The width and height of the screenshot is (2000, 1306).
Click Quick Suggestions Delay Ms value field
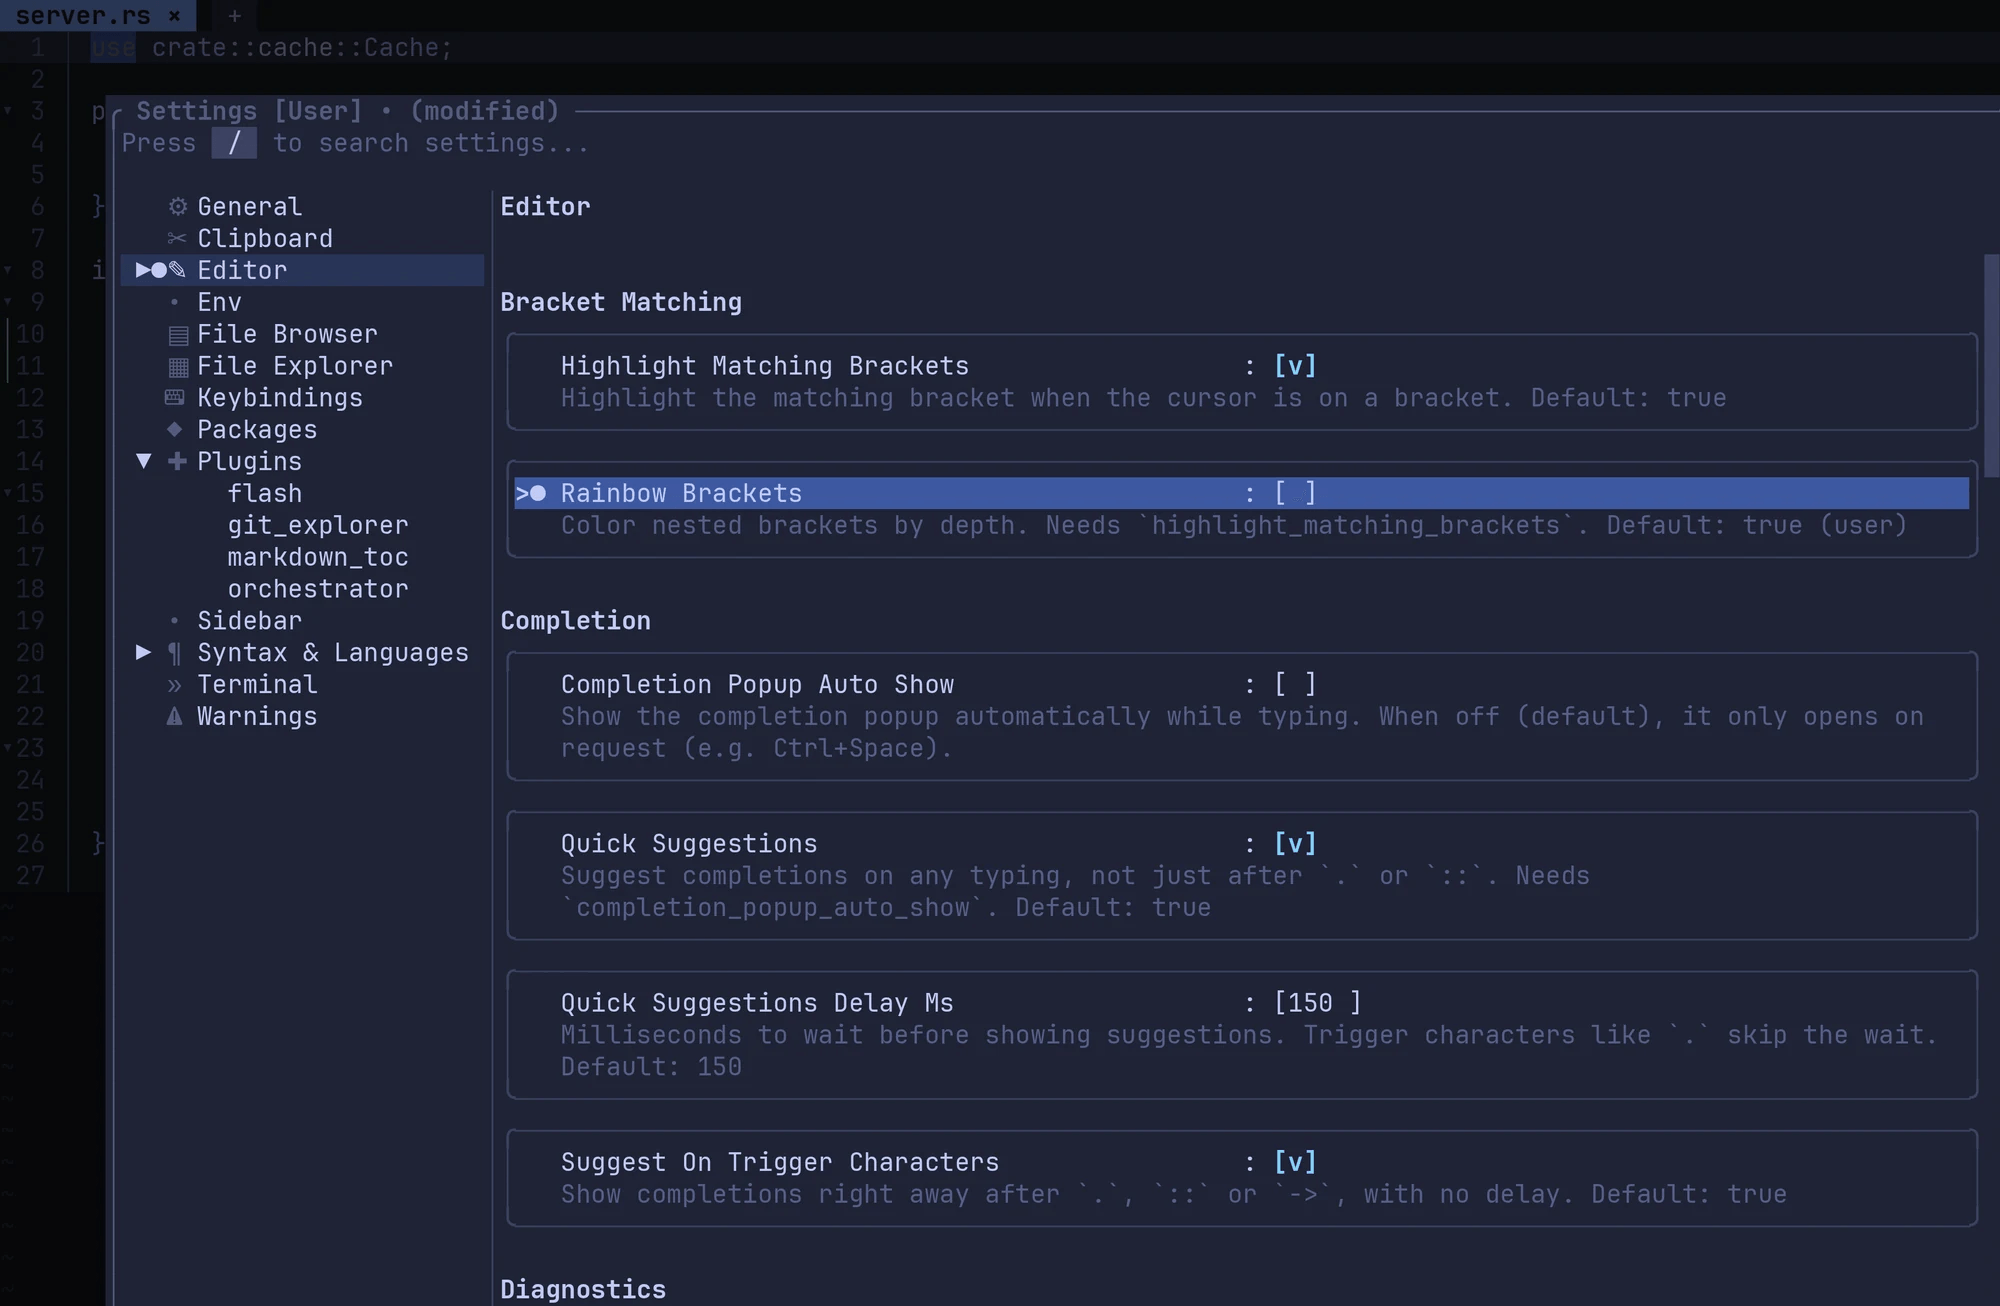(x=1317, y=1003)
